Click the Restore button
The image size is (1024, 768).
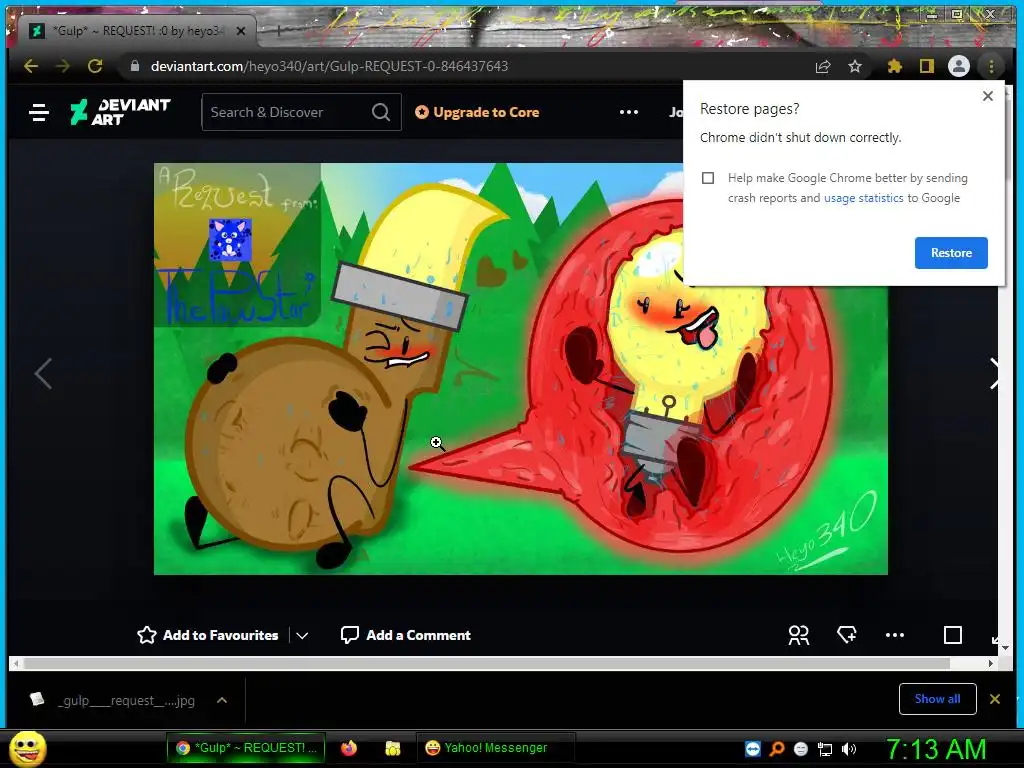(951, 253)
